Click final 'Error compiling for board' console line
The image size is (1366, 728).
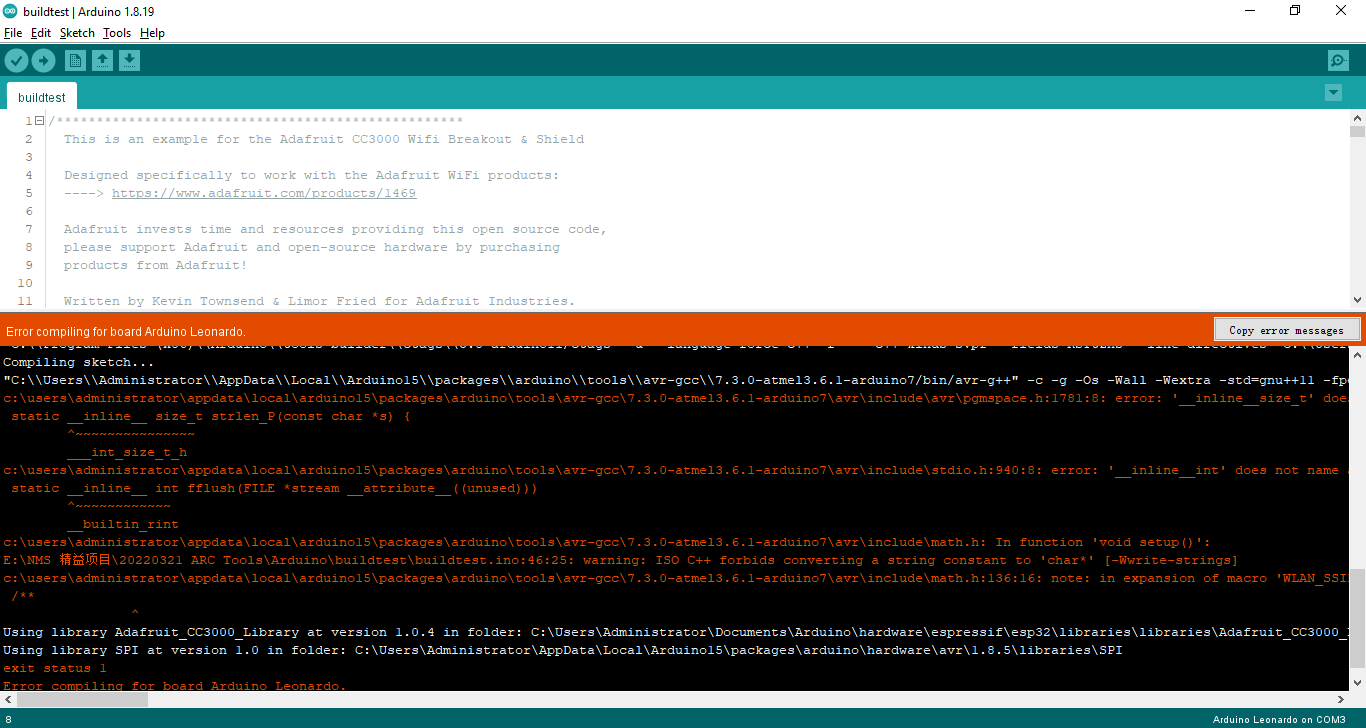click(x=175, y=686)
